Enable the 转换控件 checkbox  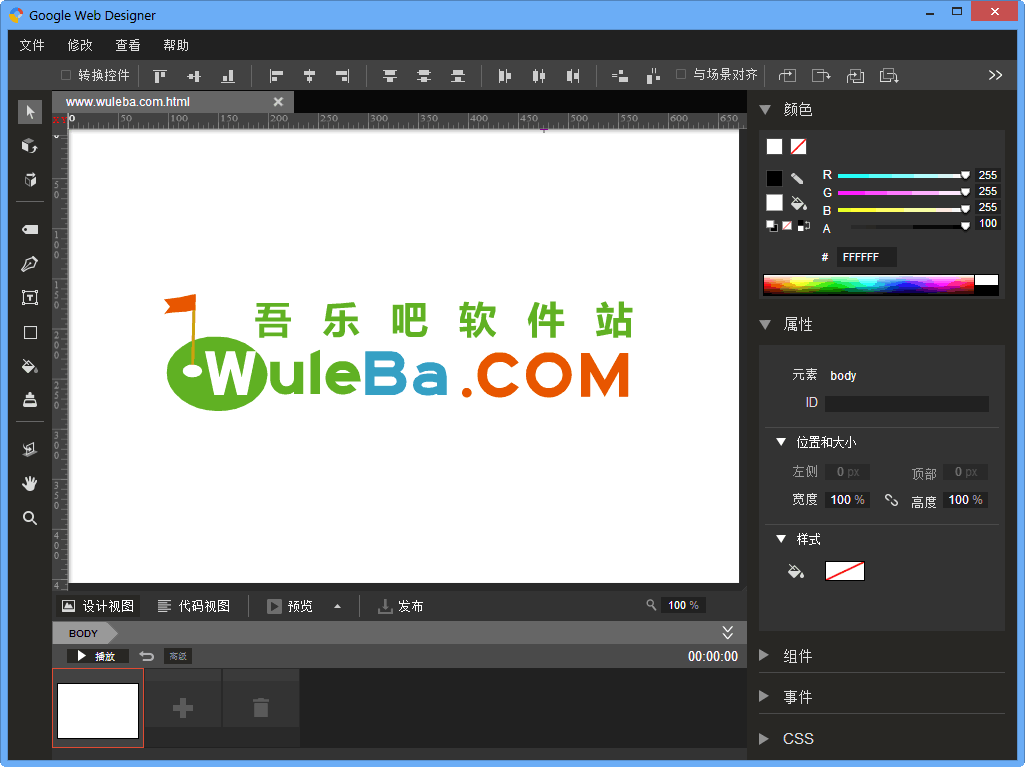pos(66,75)
